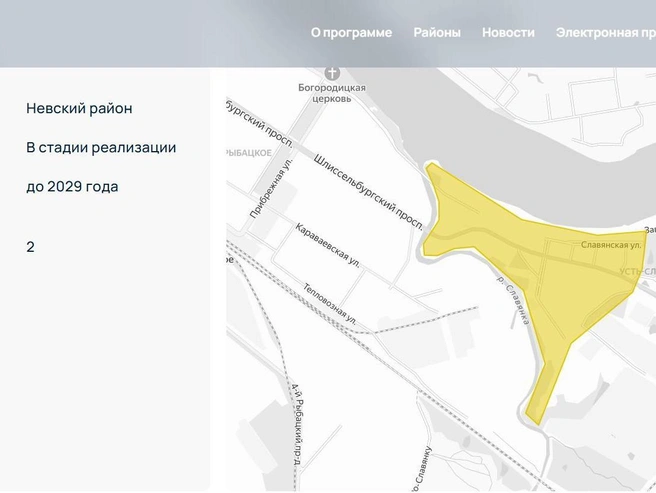Open the Электронная menu link
This screenshot has height=493, width=656.
605,33
